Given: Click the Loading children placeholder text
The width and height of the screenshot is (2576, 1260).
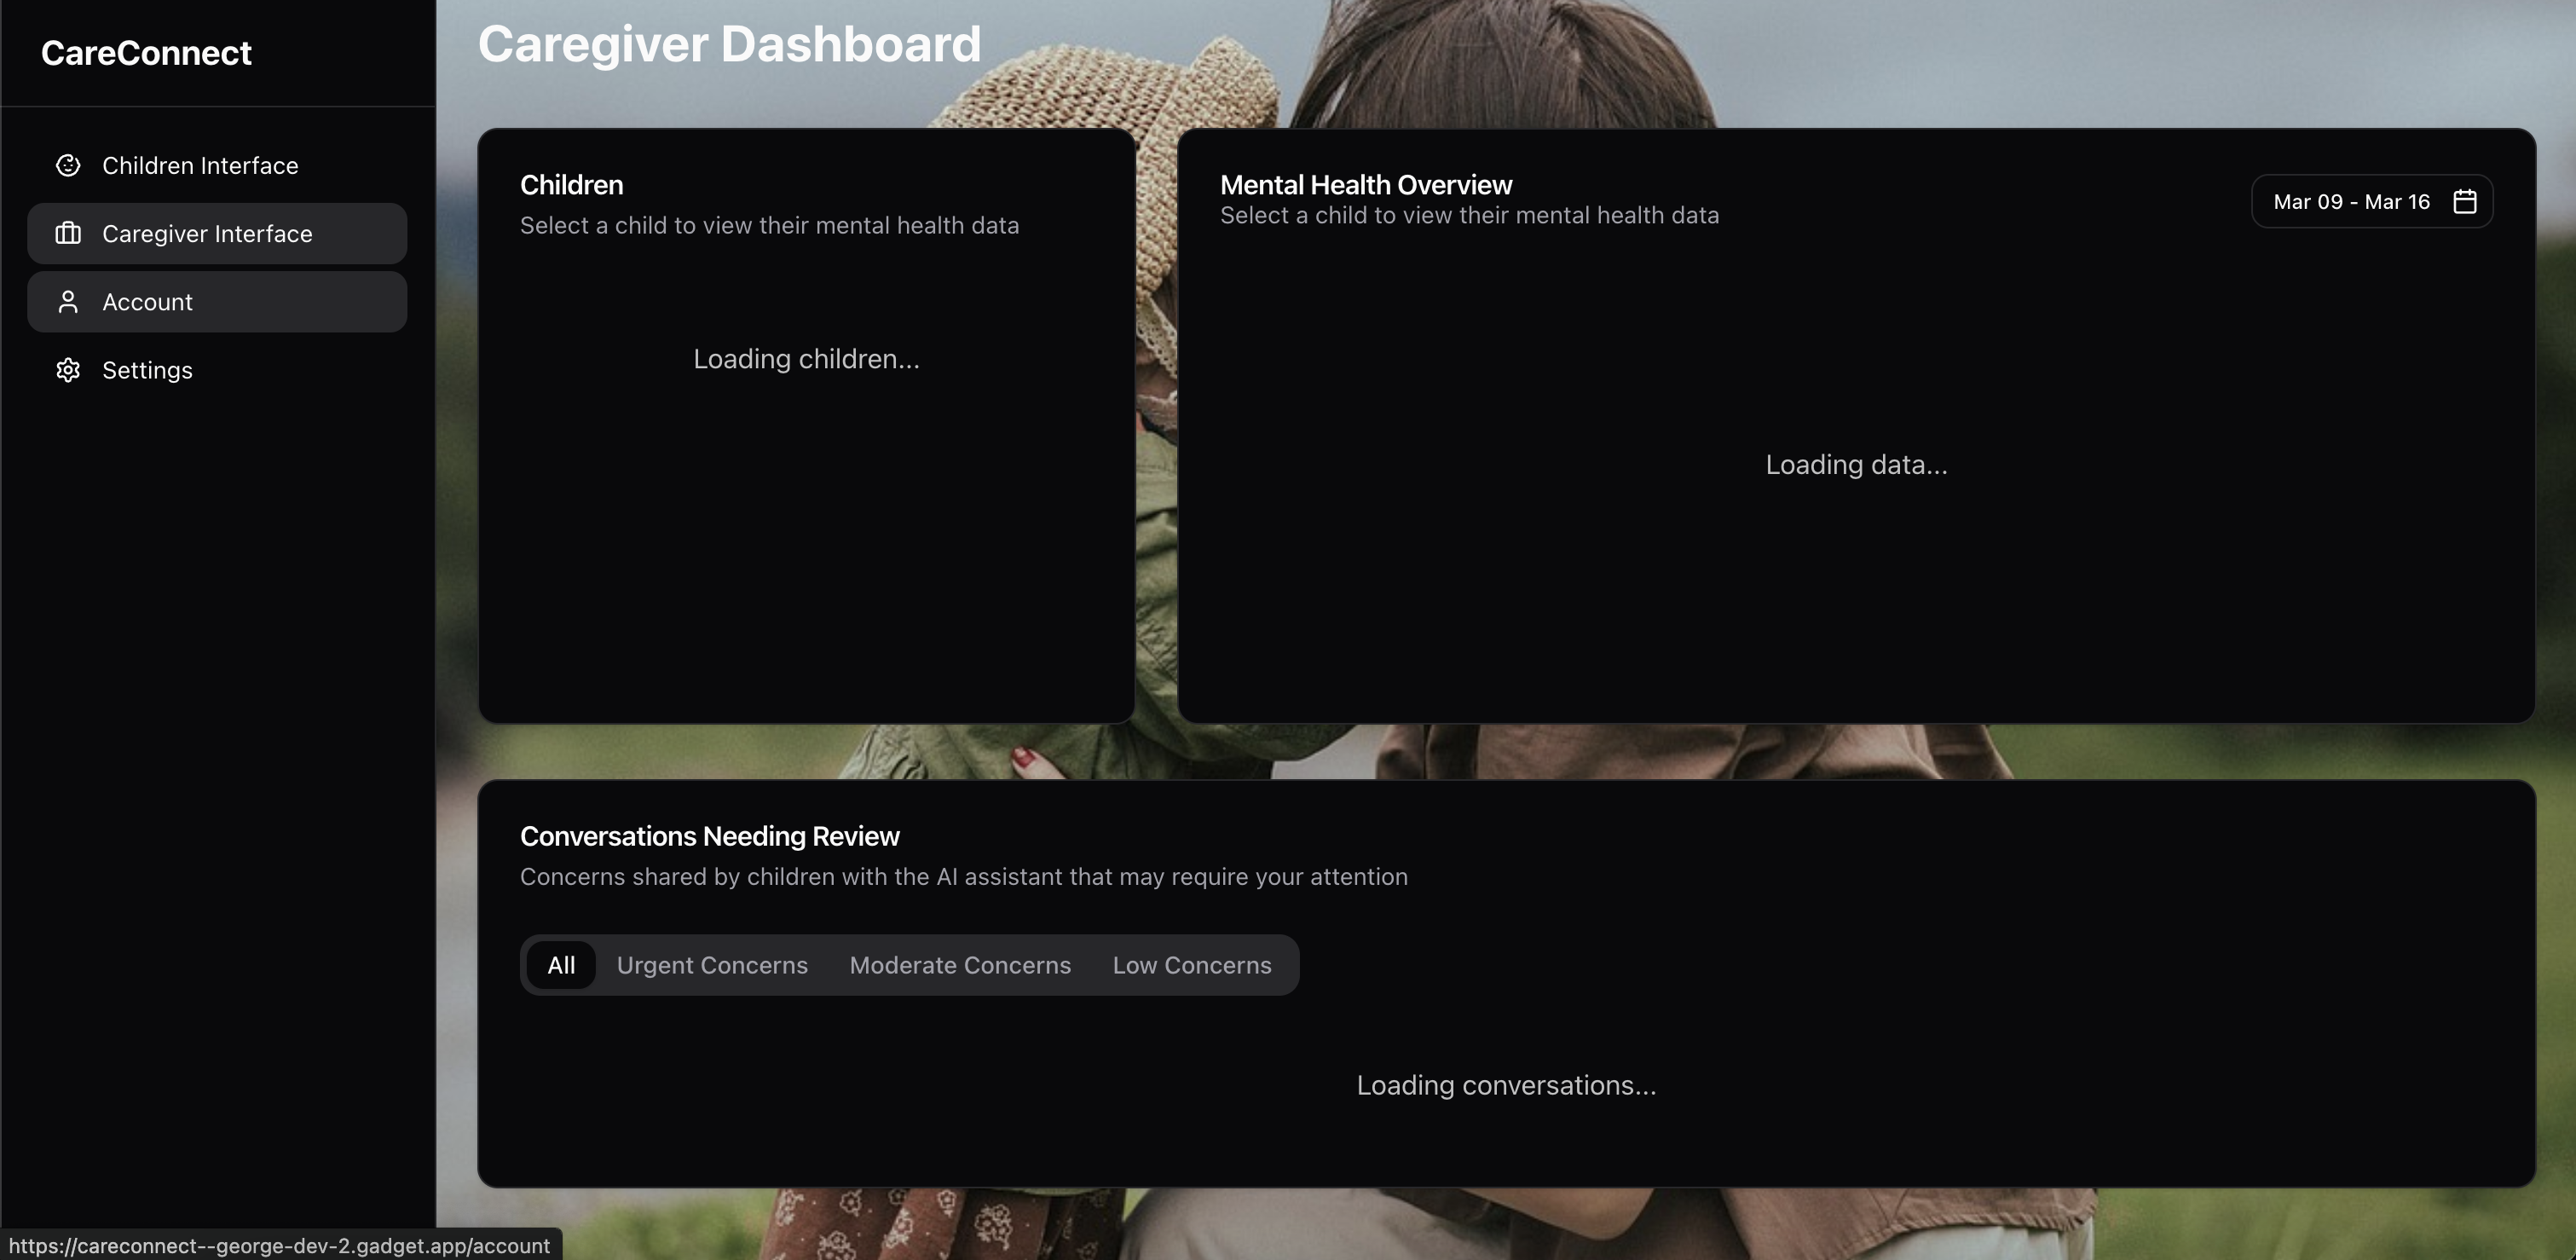Looking at the screenshot, I should pos(806,359).
